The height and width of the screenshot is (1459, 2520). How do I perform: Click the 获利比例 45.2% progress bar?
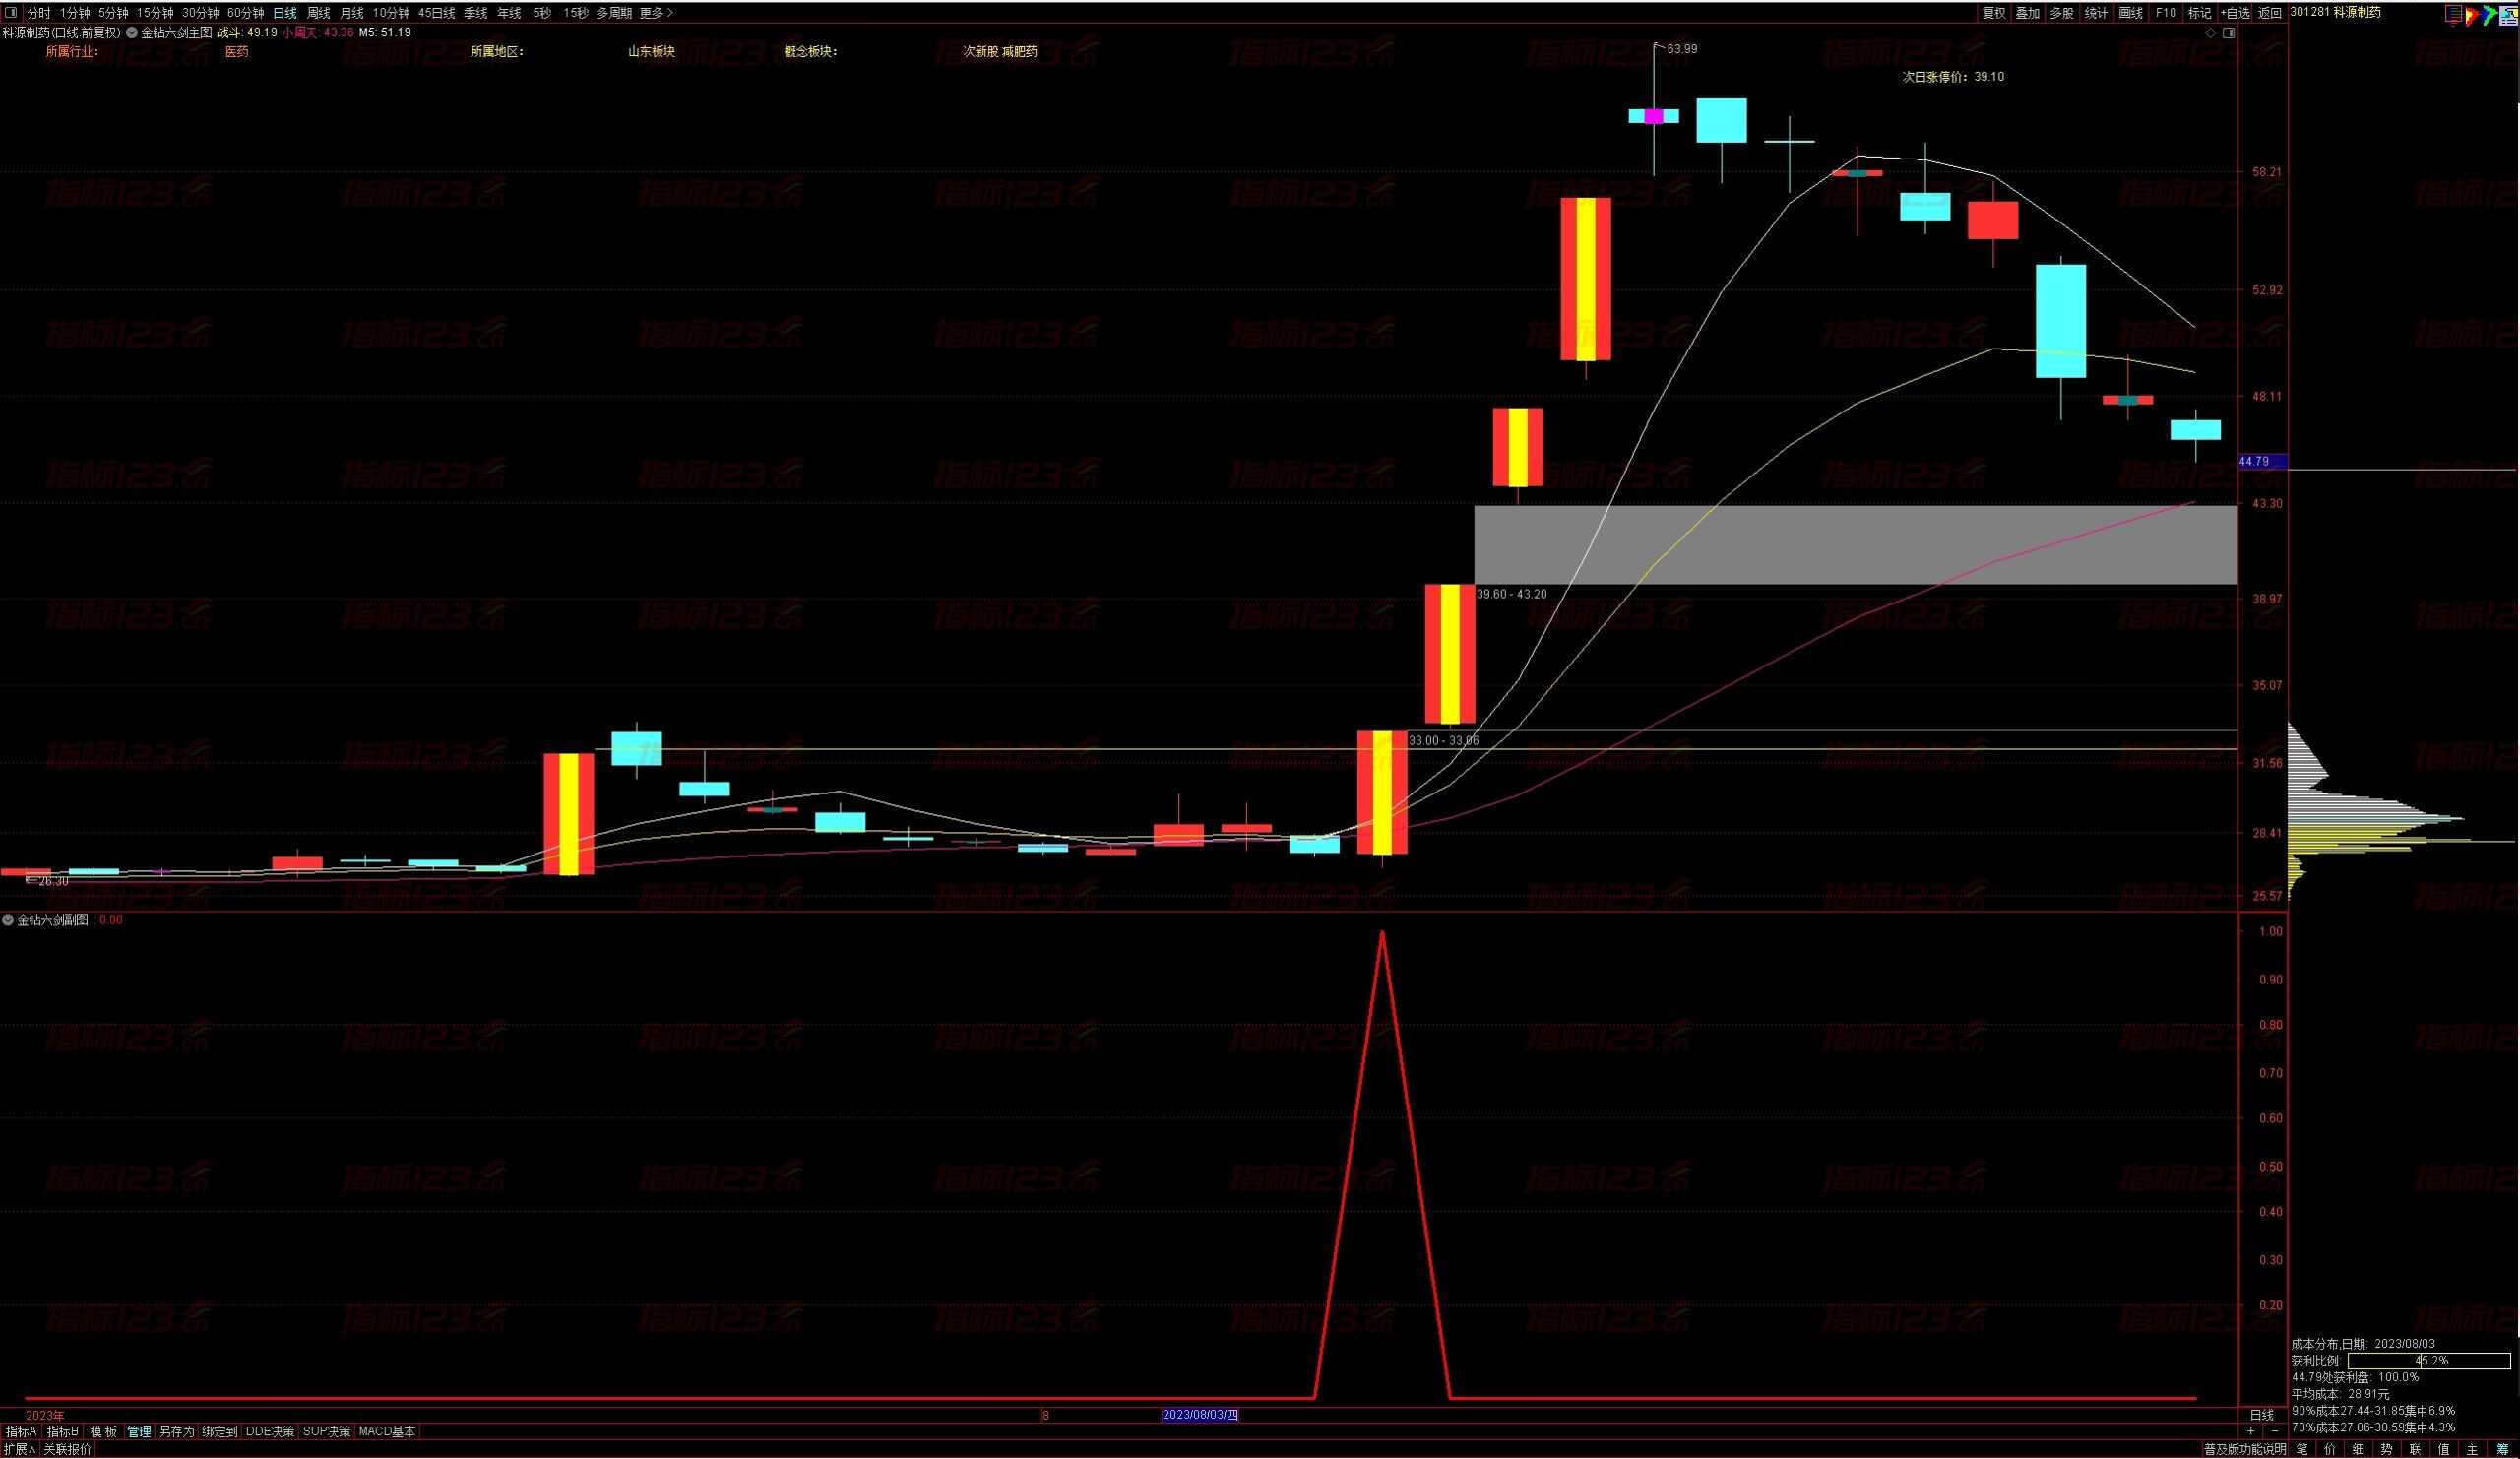[x=2429, y=1361]
